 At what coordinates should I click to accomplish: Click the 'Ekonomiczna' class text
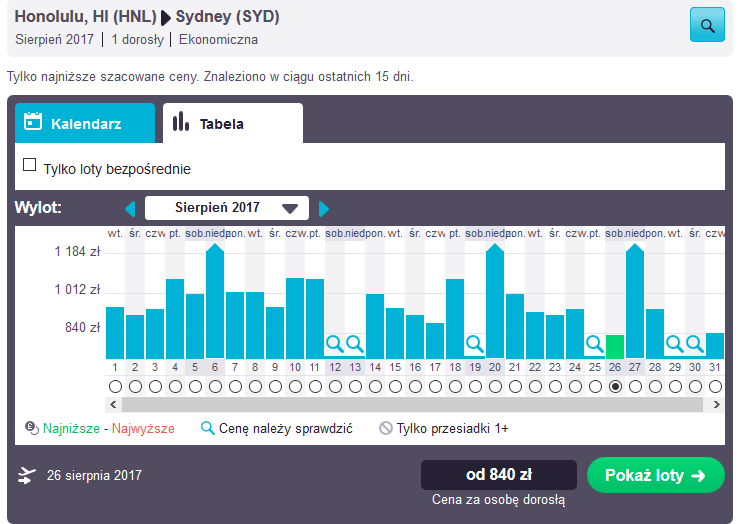point(218,40)
